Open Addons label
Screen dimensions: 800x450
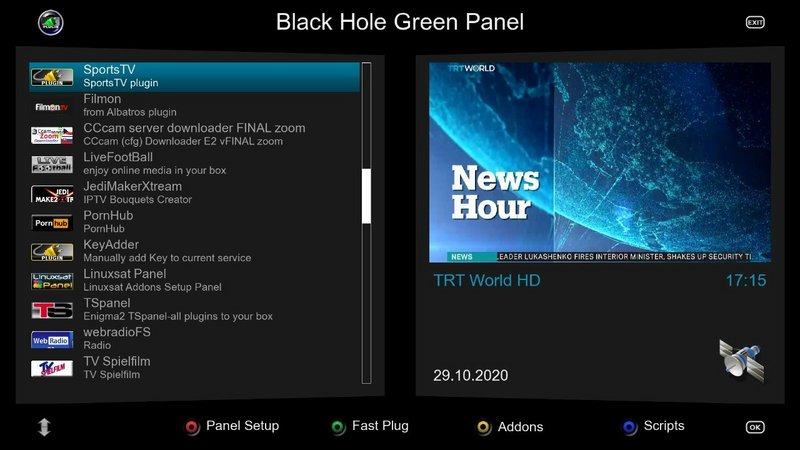520,427
